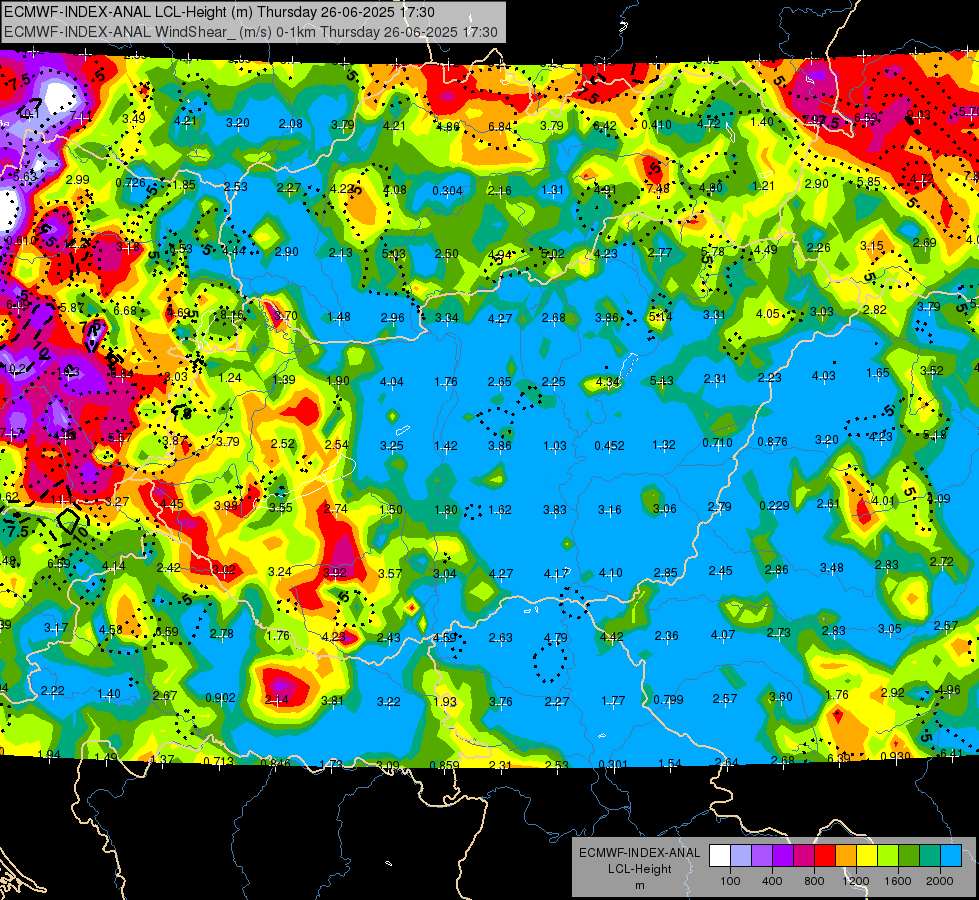Click the wind shear value 0.859
Screen dimensions: 979x900
click(x=445, y=765)
